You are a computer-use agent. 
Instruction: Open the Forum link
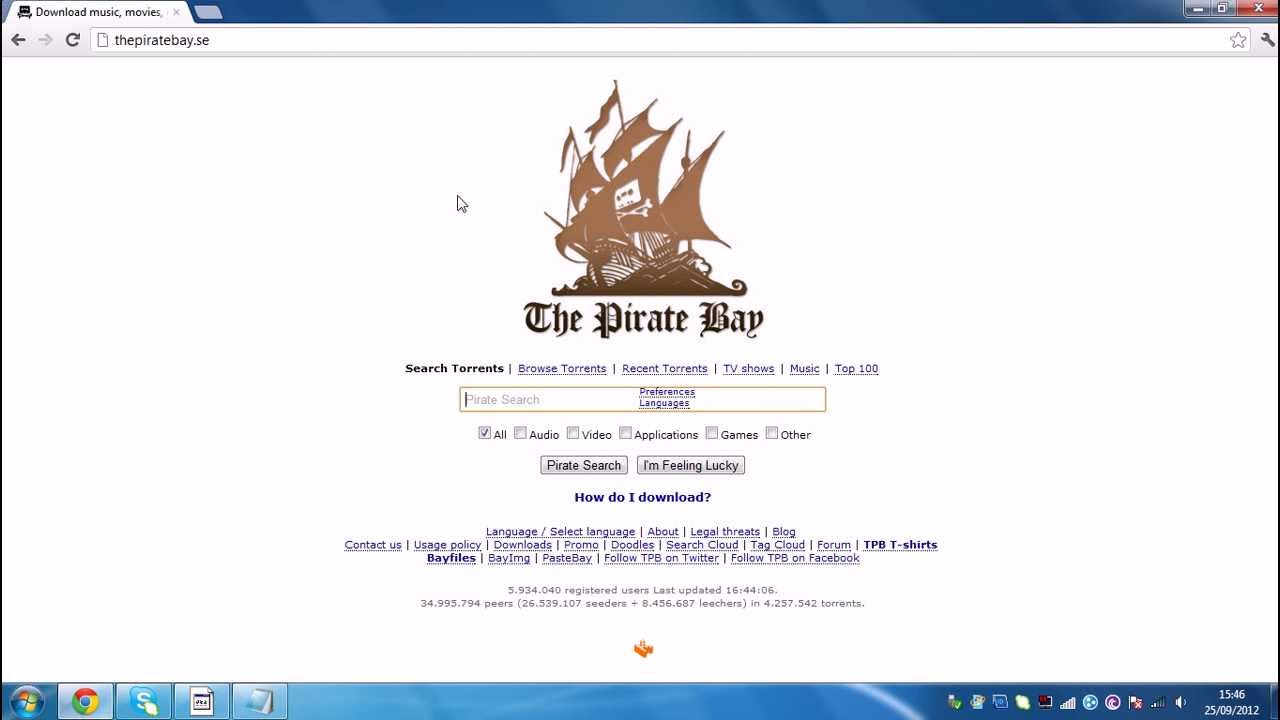(x=834, y=545)
